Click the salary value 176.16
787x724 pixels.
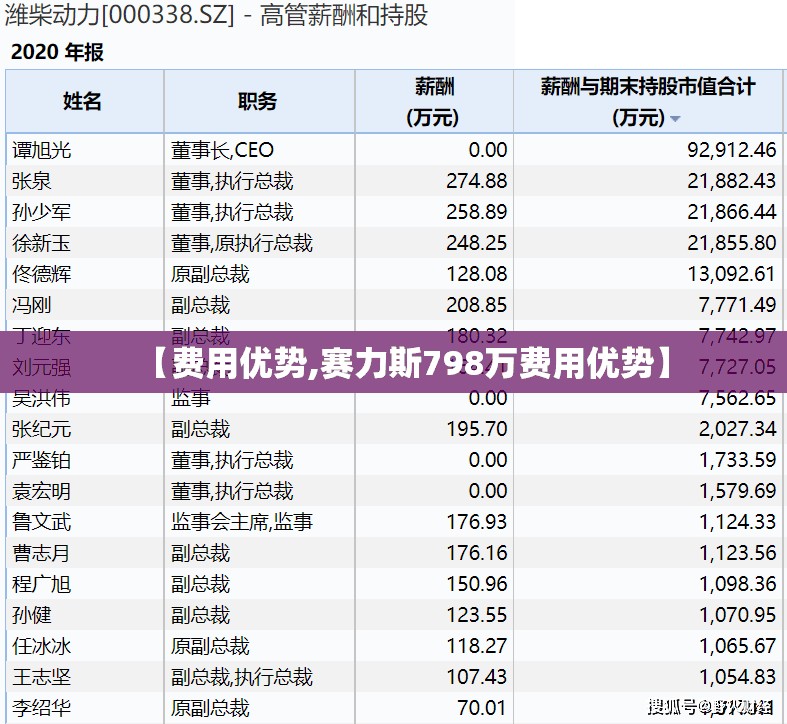point(477,553)
